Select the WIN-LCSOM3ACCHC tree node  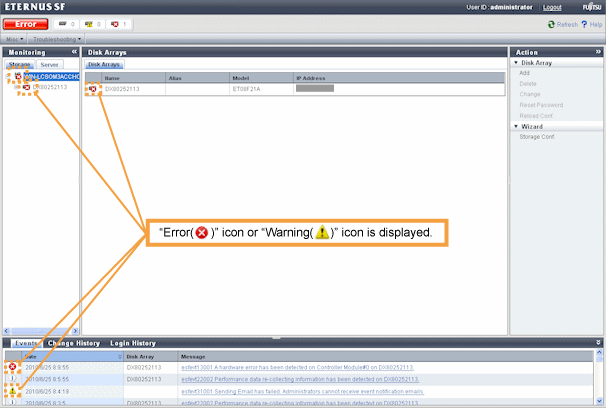51,76
